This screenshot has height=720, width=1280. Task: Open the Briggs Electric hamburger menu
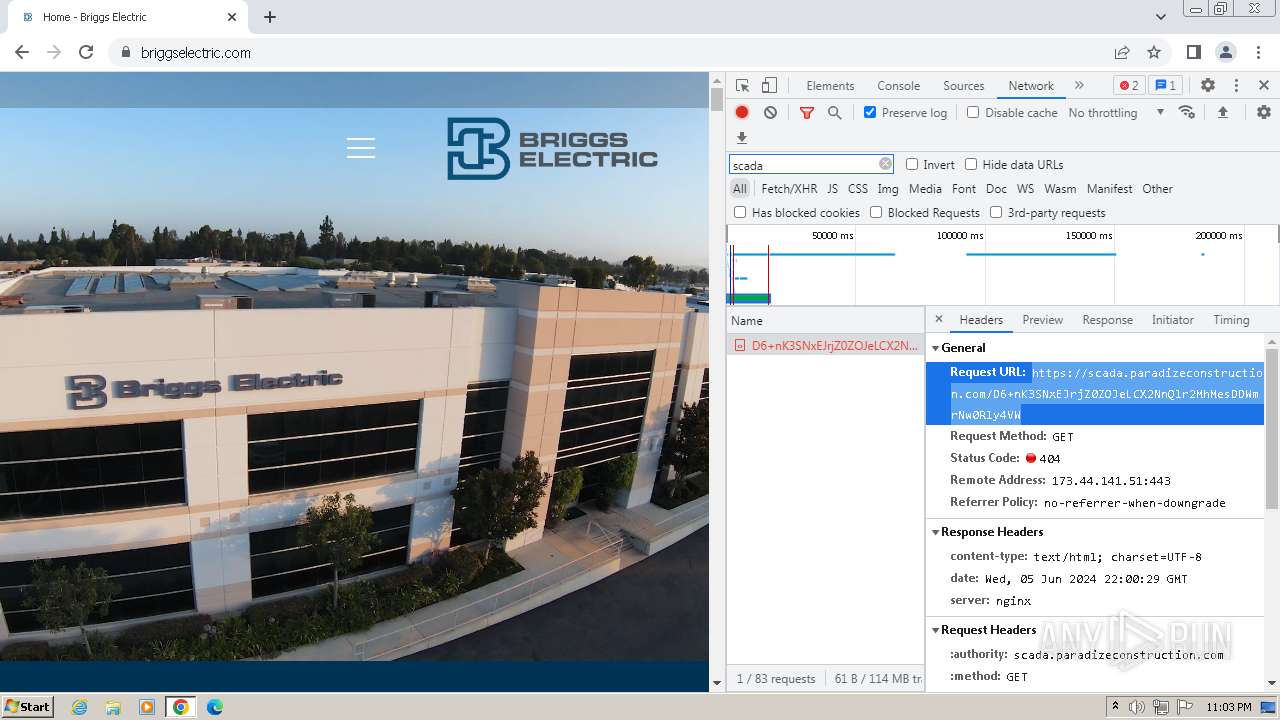click(x=361, y=148)
